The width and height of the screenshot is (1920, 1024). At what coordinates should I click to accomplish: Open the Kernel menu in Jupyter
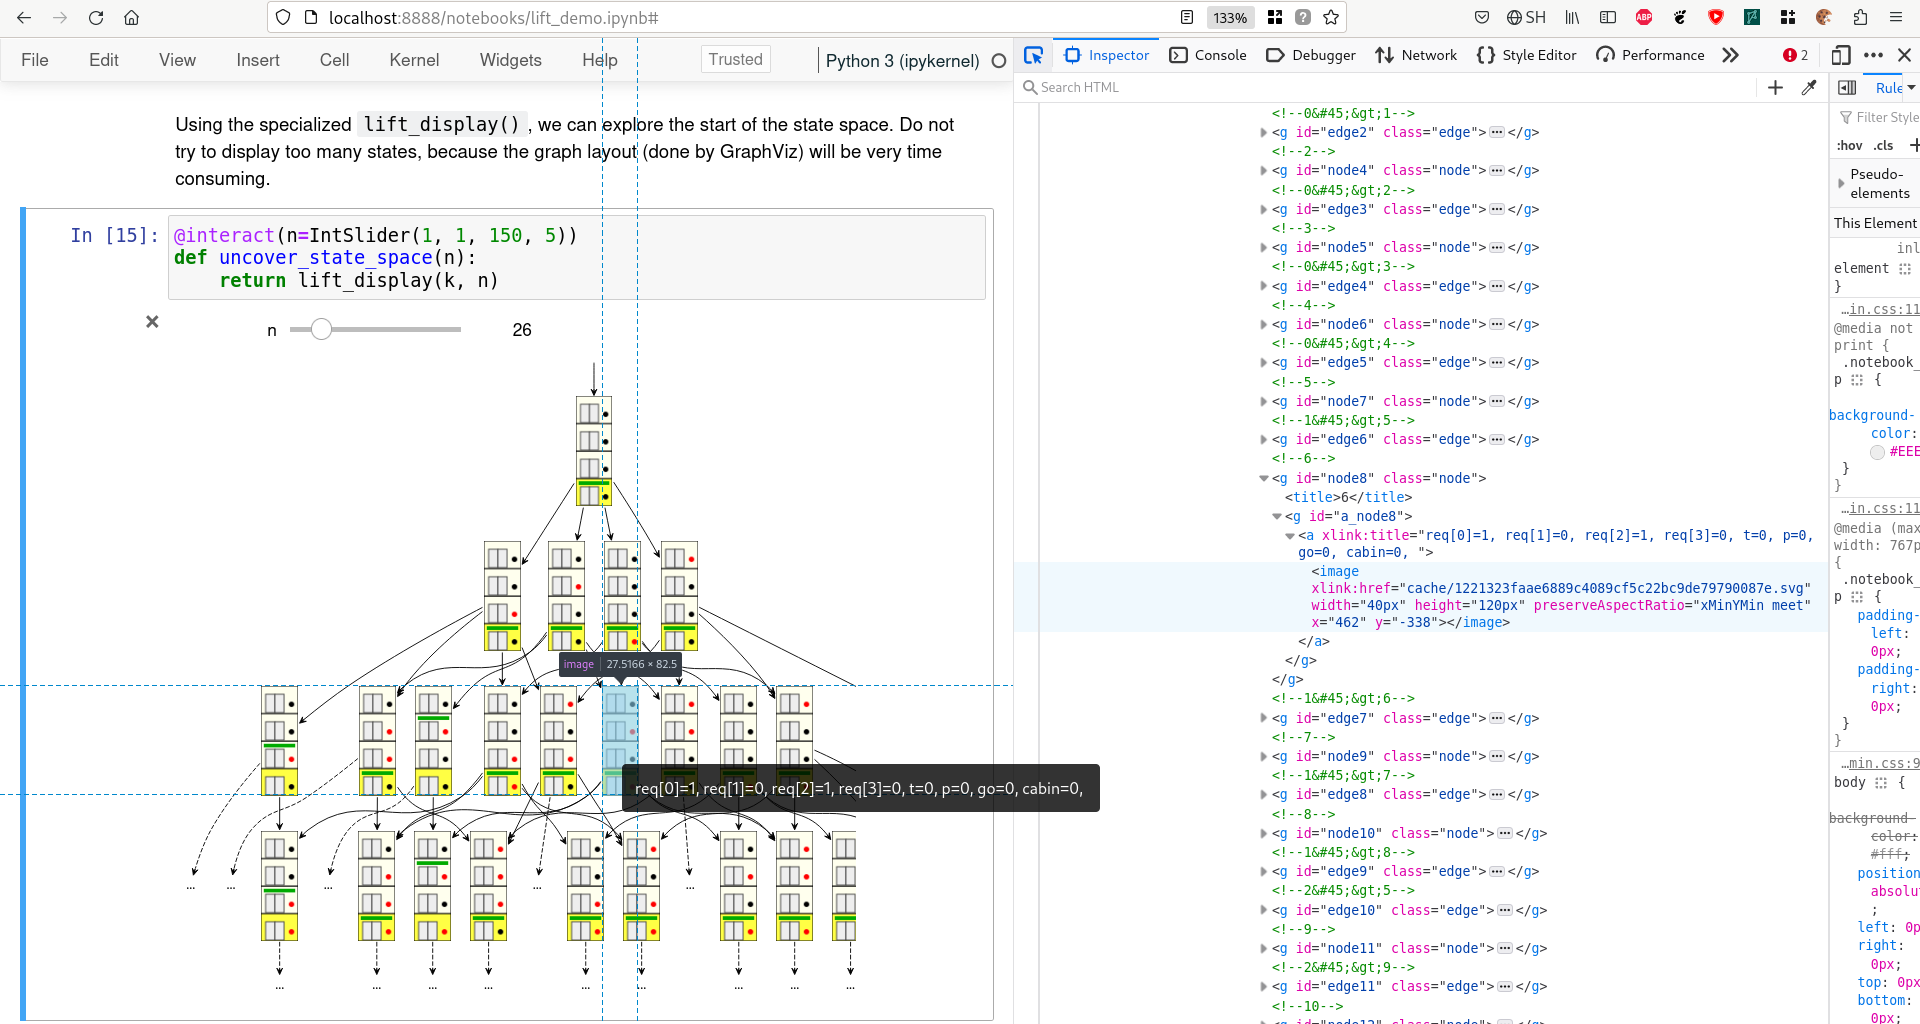(414, 60)
